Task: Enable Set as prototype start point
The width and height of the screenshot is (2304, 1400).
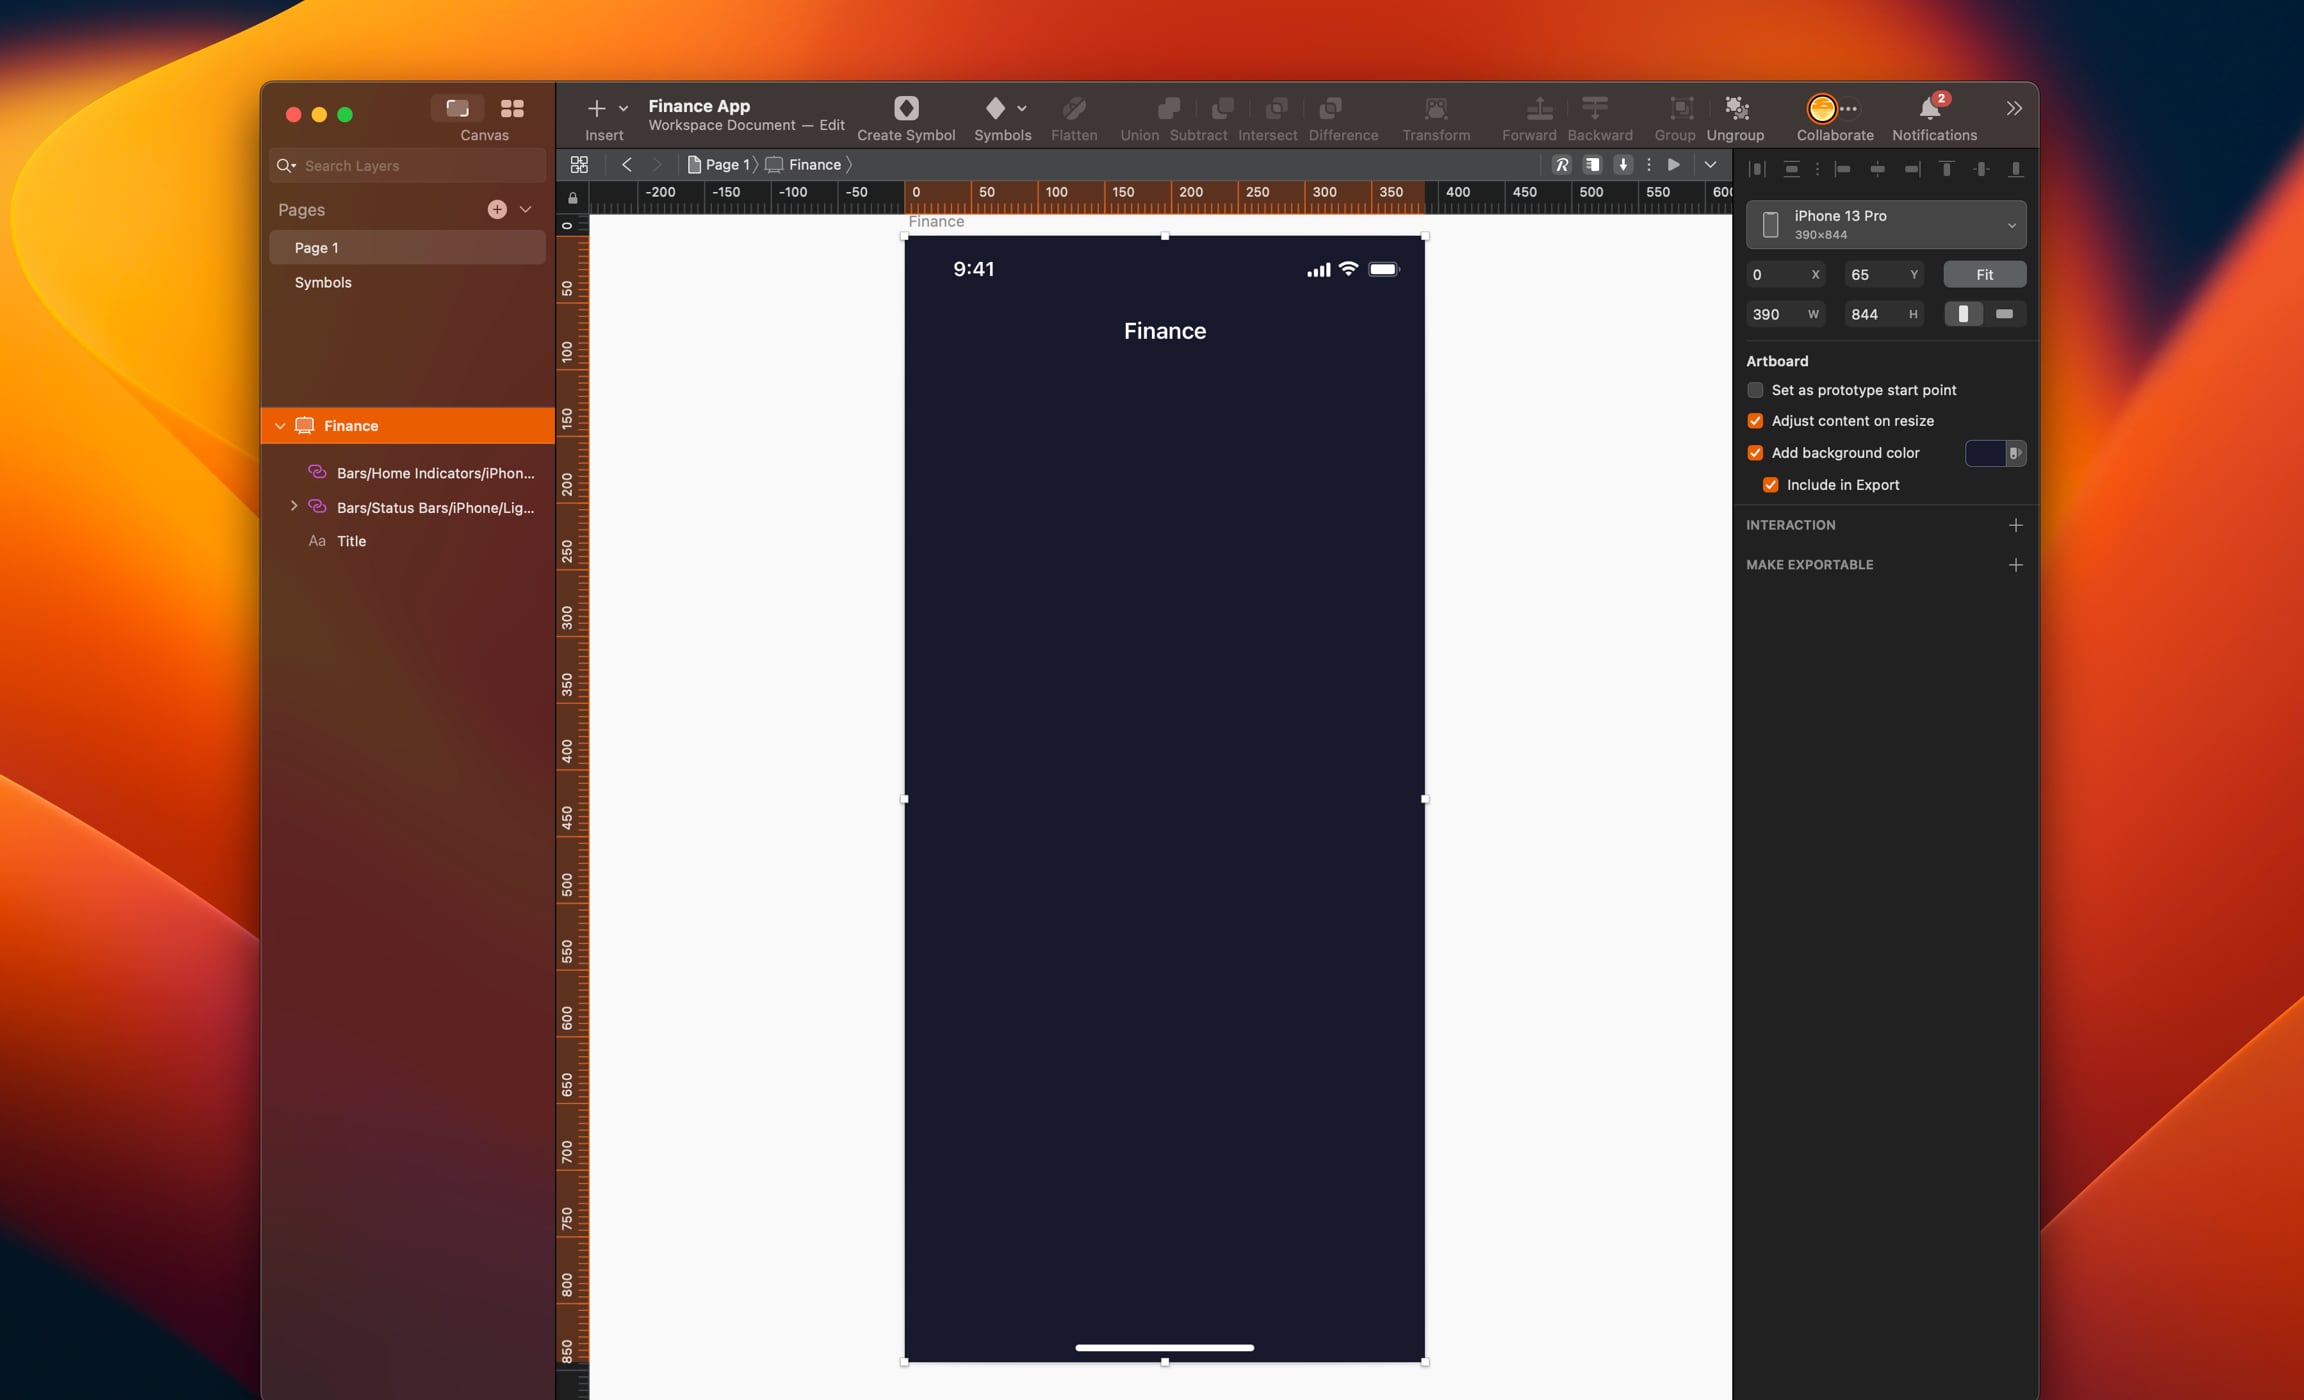Action: click(1755, 390)
